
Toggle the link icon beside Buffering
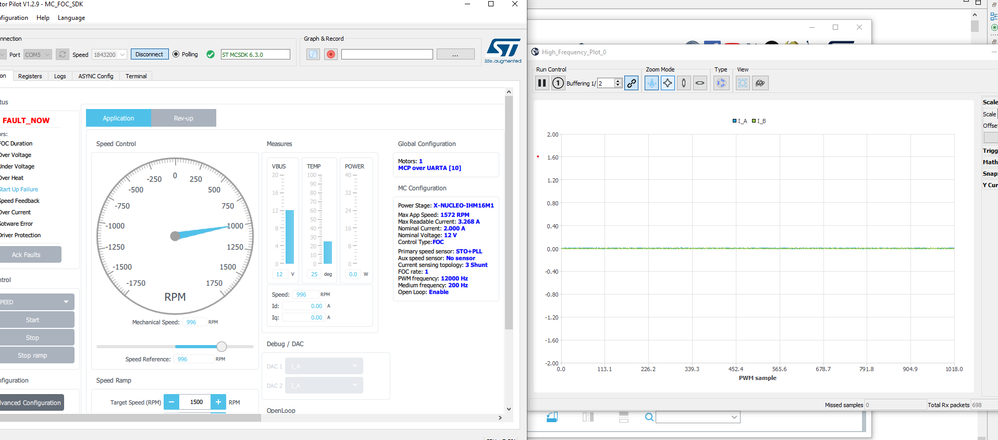[x=631, y=83]
